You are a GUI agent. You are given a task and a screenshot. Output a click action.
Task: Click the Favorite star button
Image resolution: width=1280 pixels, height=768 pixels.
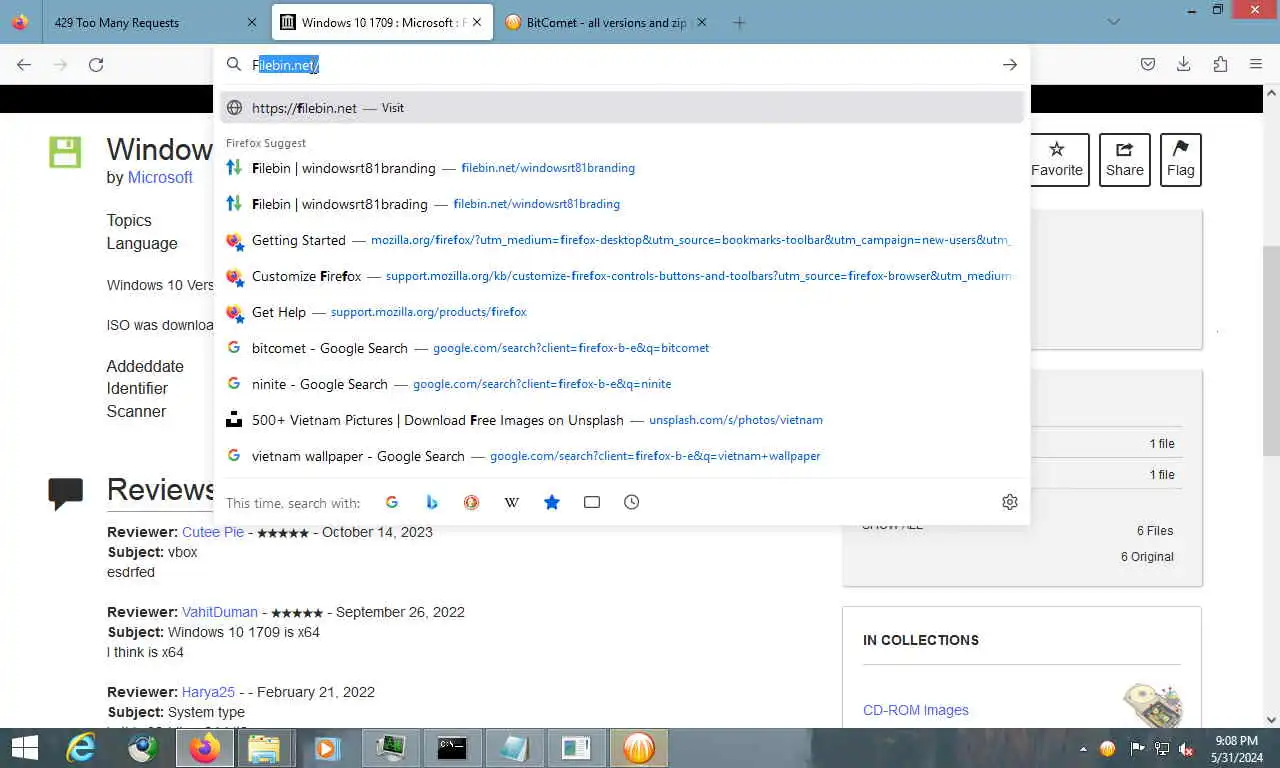pos(1057,160)
